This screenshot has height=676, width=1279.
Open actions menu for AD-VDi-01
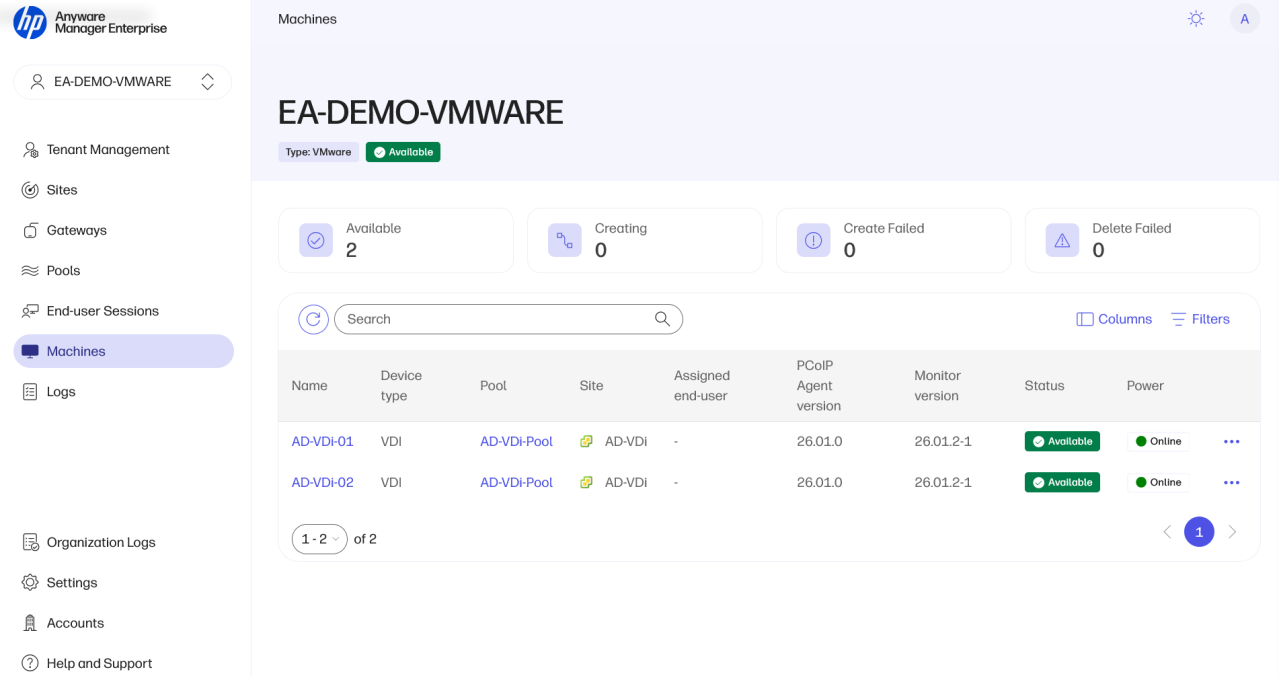1231,442
